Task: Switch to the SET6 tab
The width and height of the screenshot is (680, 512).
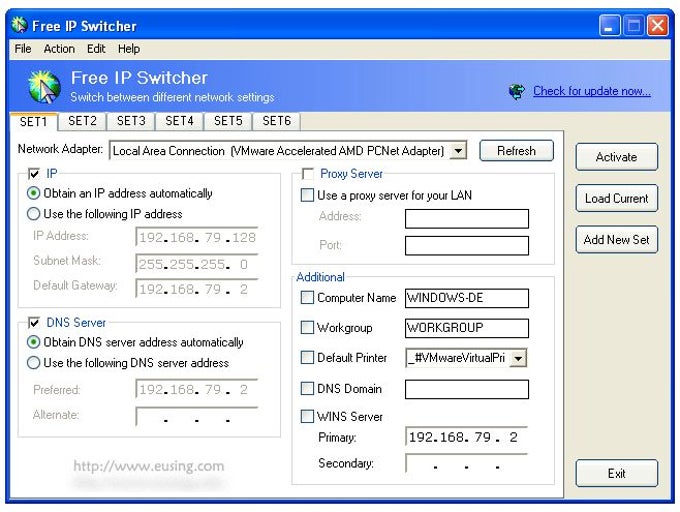Action: click(277, 121)
